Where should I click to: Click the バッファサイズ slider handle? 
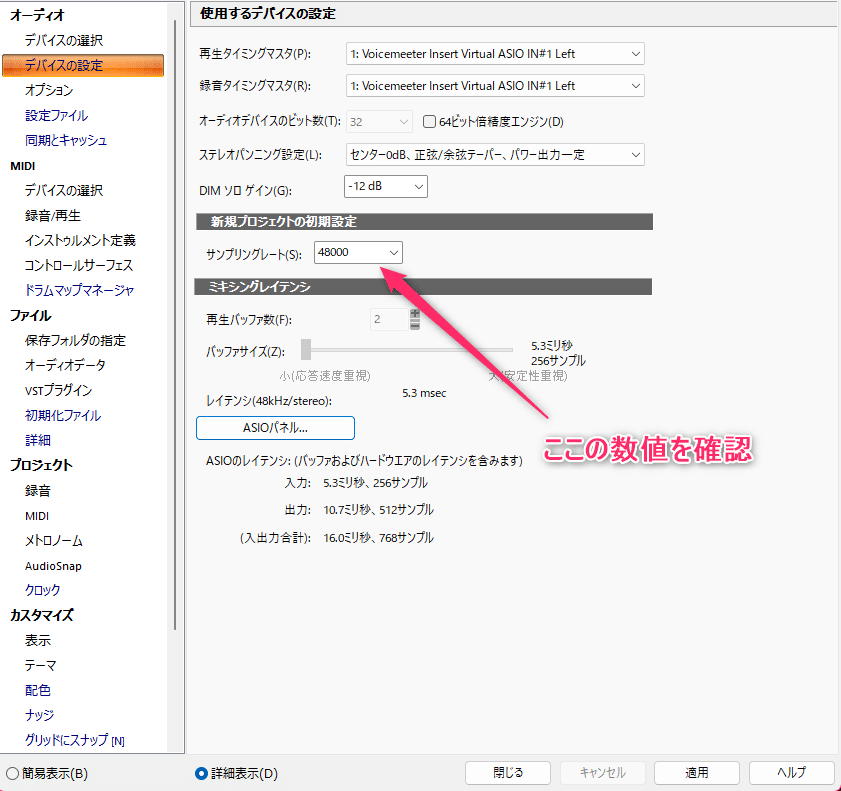click(306, 349)
